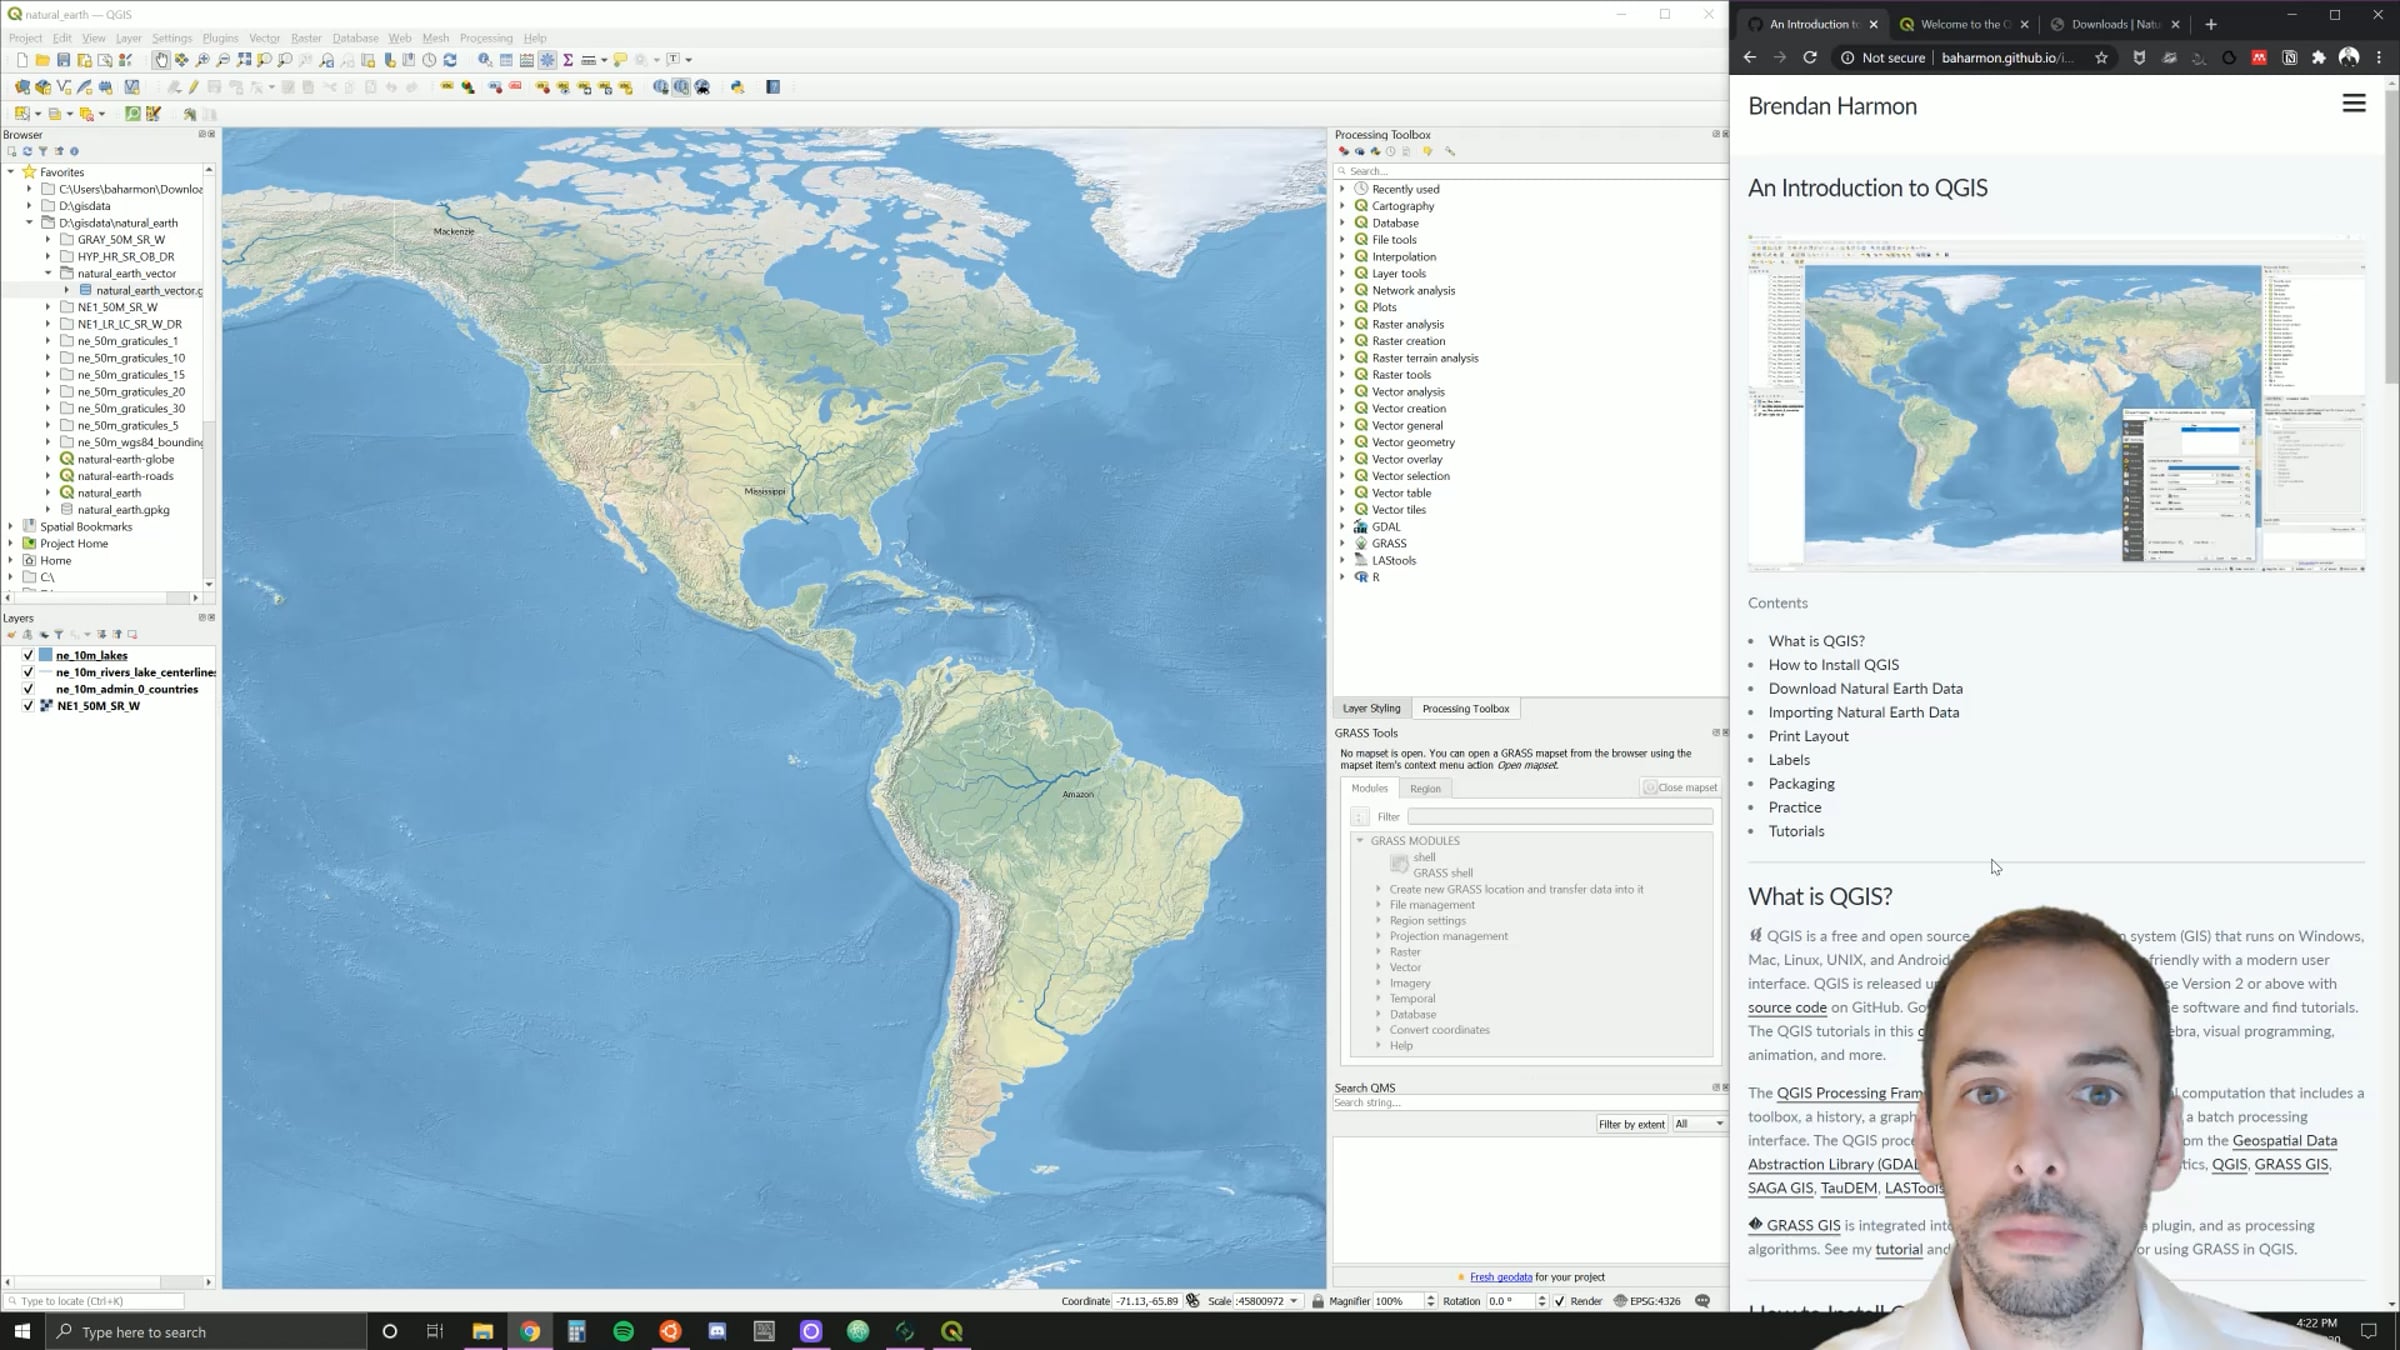Toggle NE1_50M_SR_W layer visibility
Screen dimensions: 2400x1350
tap(28, 706)
